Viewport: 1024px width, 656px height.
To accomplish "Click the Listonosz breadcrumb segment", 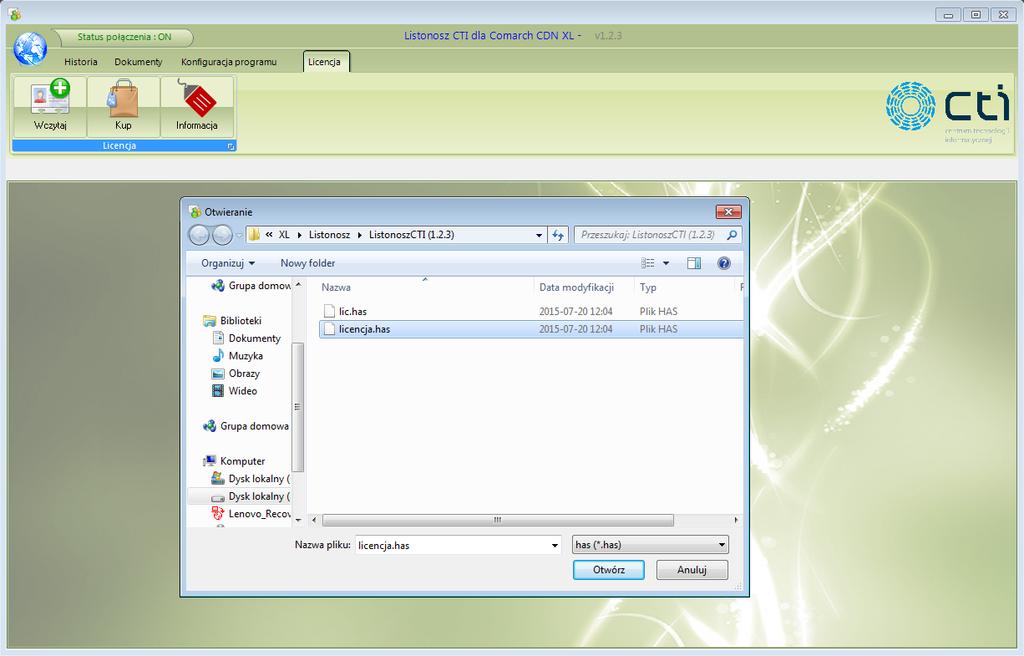I will (x=329, y=235).
